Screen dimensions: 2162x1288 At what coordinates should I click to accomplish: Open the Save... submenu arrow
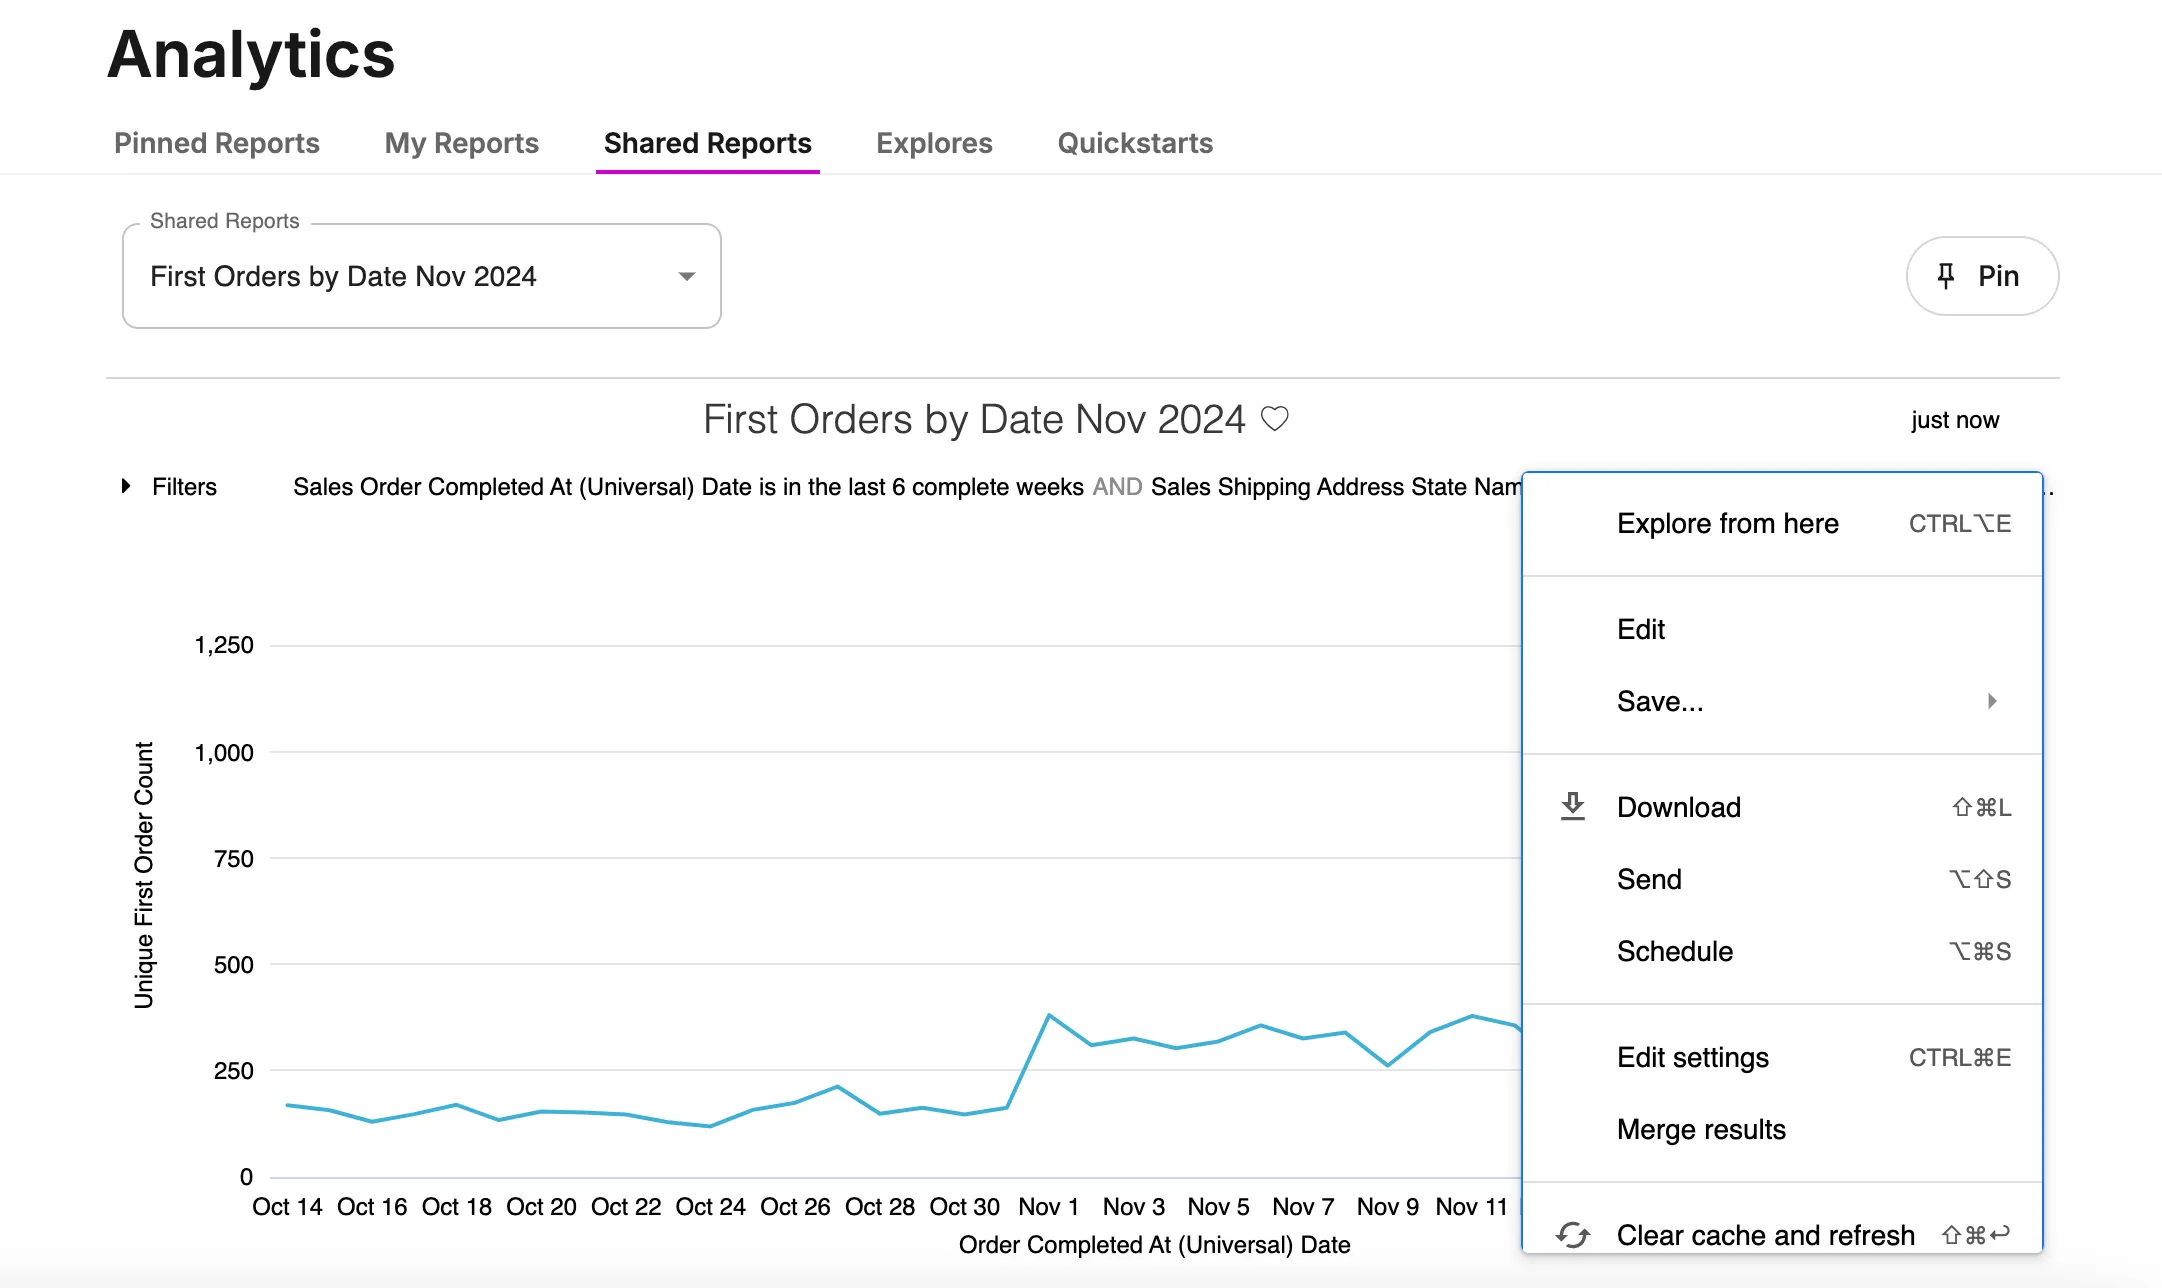pos(1992,701)
